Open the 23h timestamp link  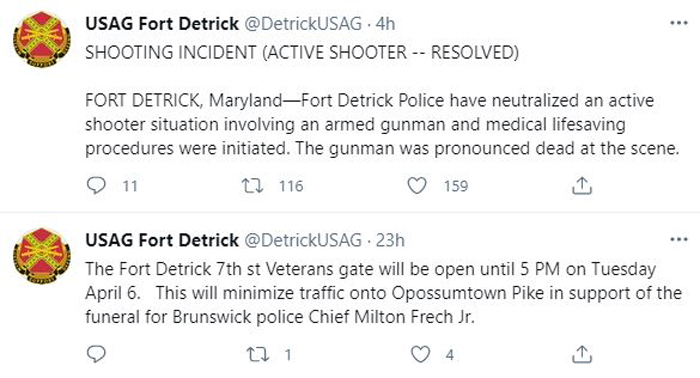[x=390, y=241]
